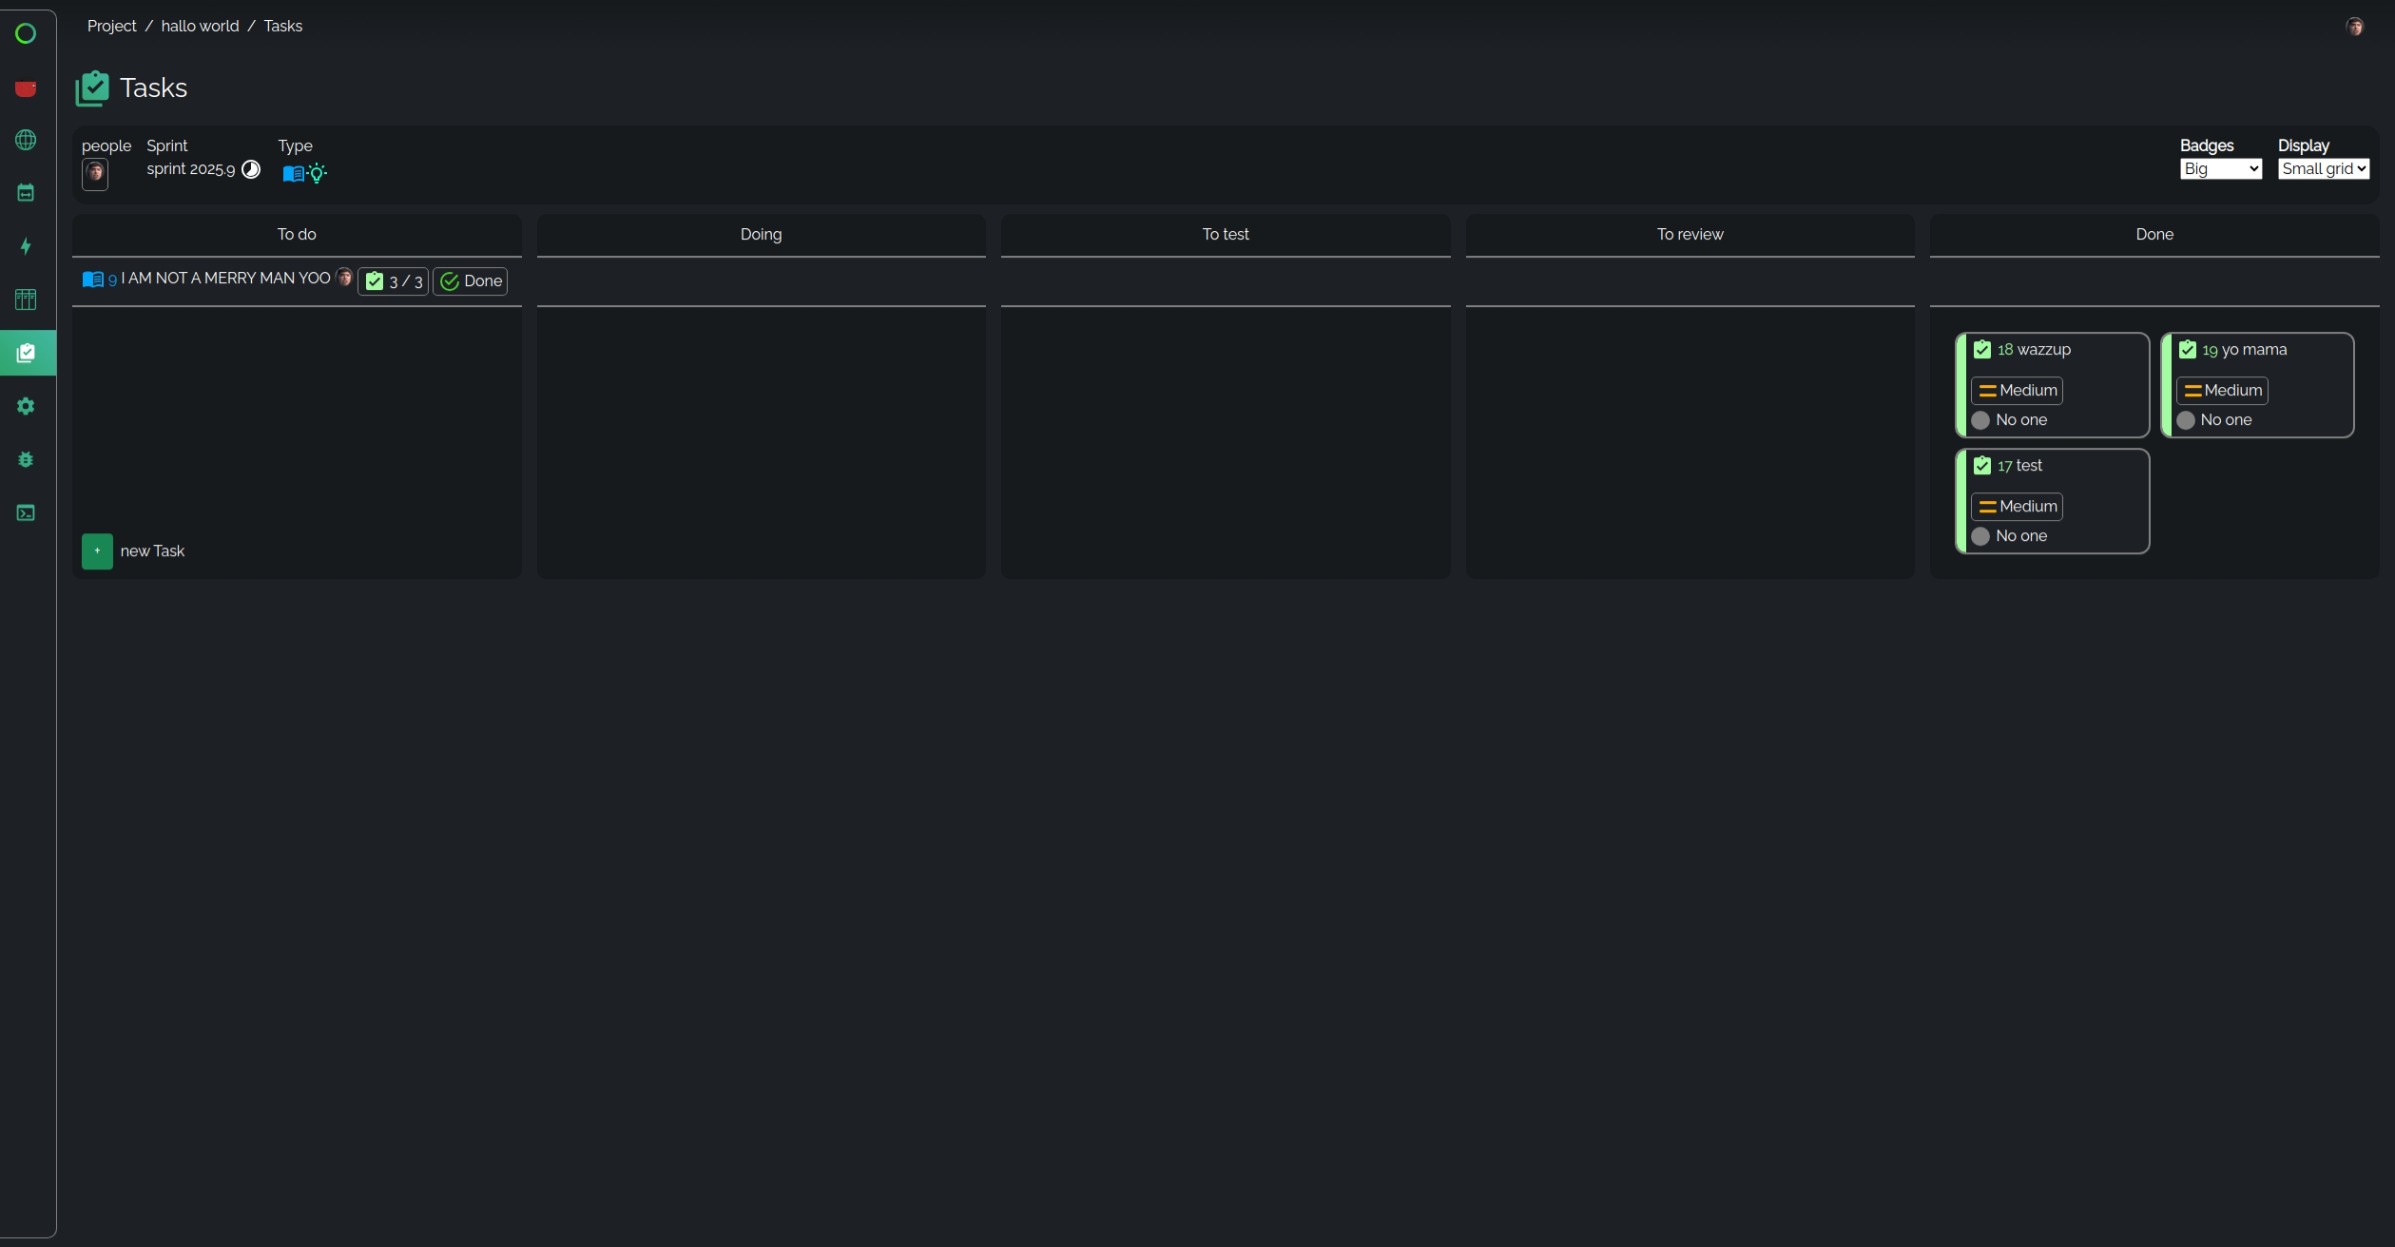
Task: Click the Done status button on story
Action: (x=471, y=281)
